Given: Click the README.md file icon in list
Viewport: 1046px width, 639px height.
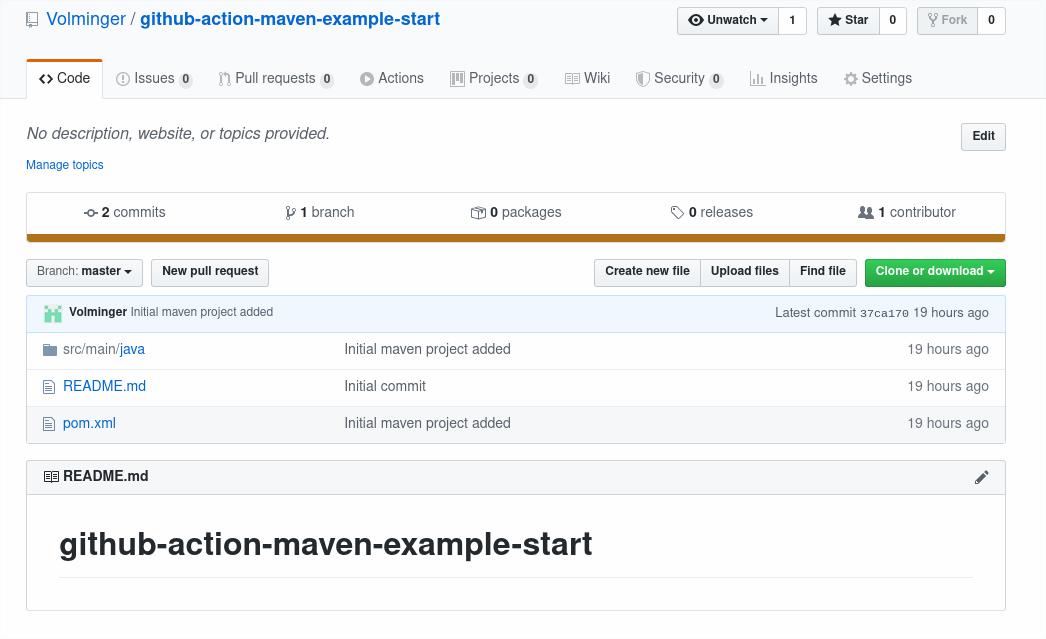Looking at the screenshot, I should [x=49, y=387].
